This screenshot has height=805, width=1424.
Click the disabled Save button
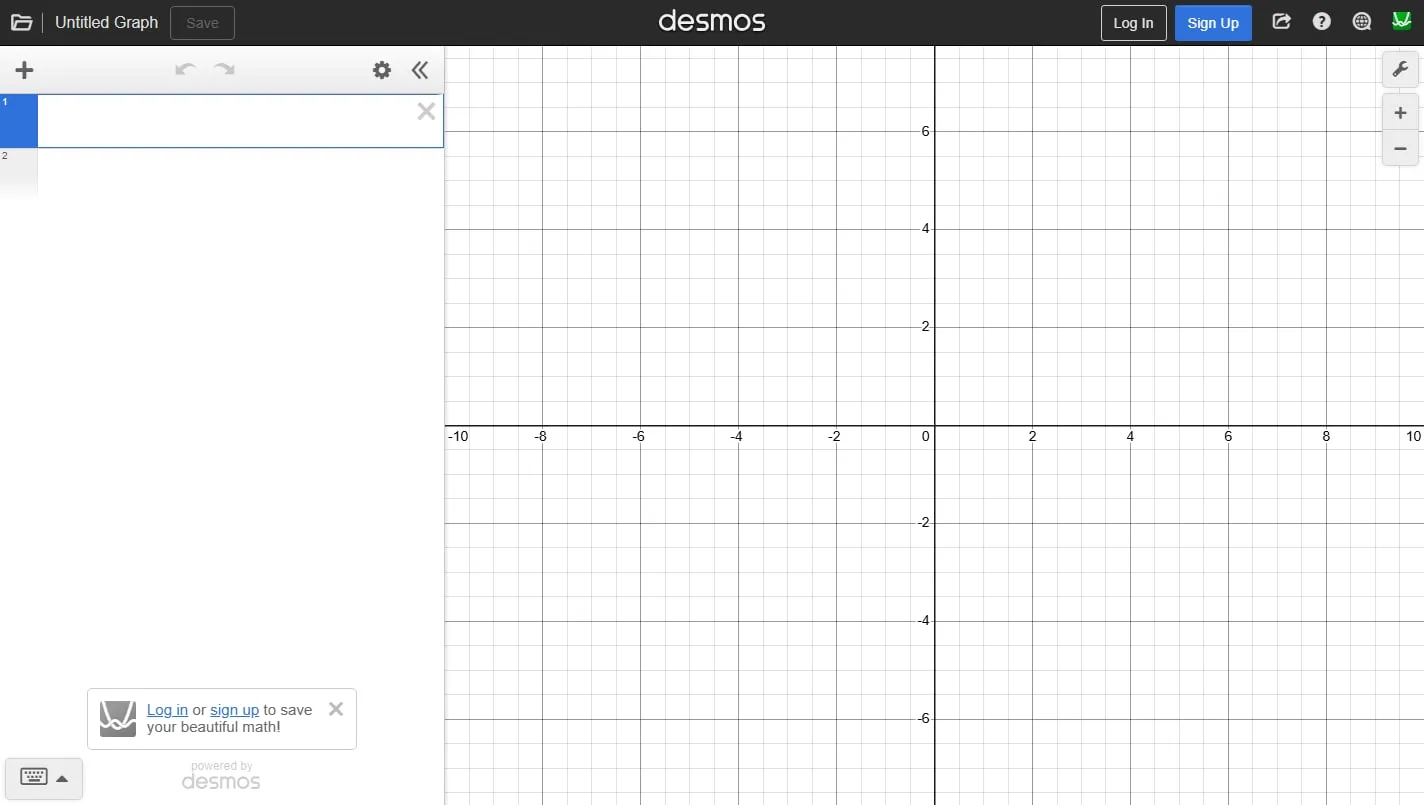[x=202, y=23]
